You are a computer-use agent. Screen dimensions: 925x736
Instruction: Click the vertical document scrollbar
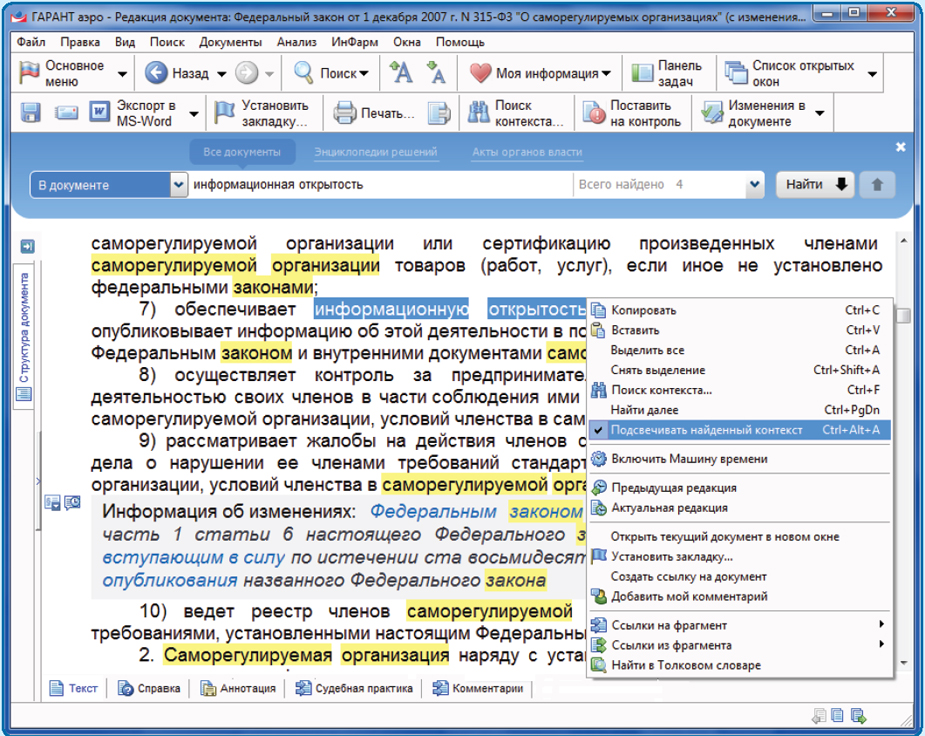point(903,450)
